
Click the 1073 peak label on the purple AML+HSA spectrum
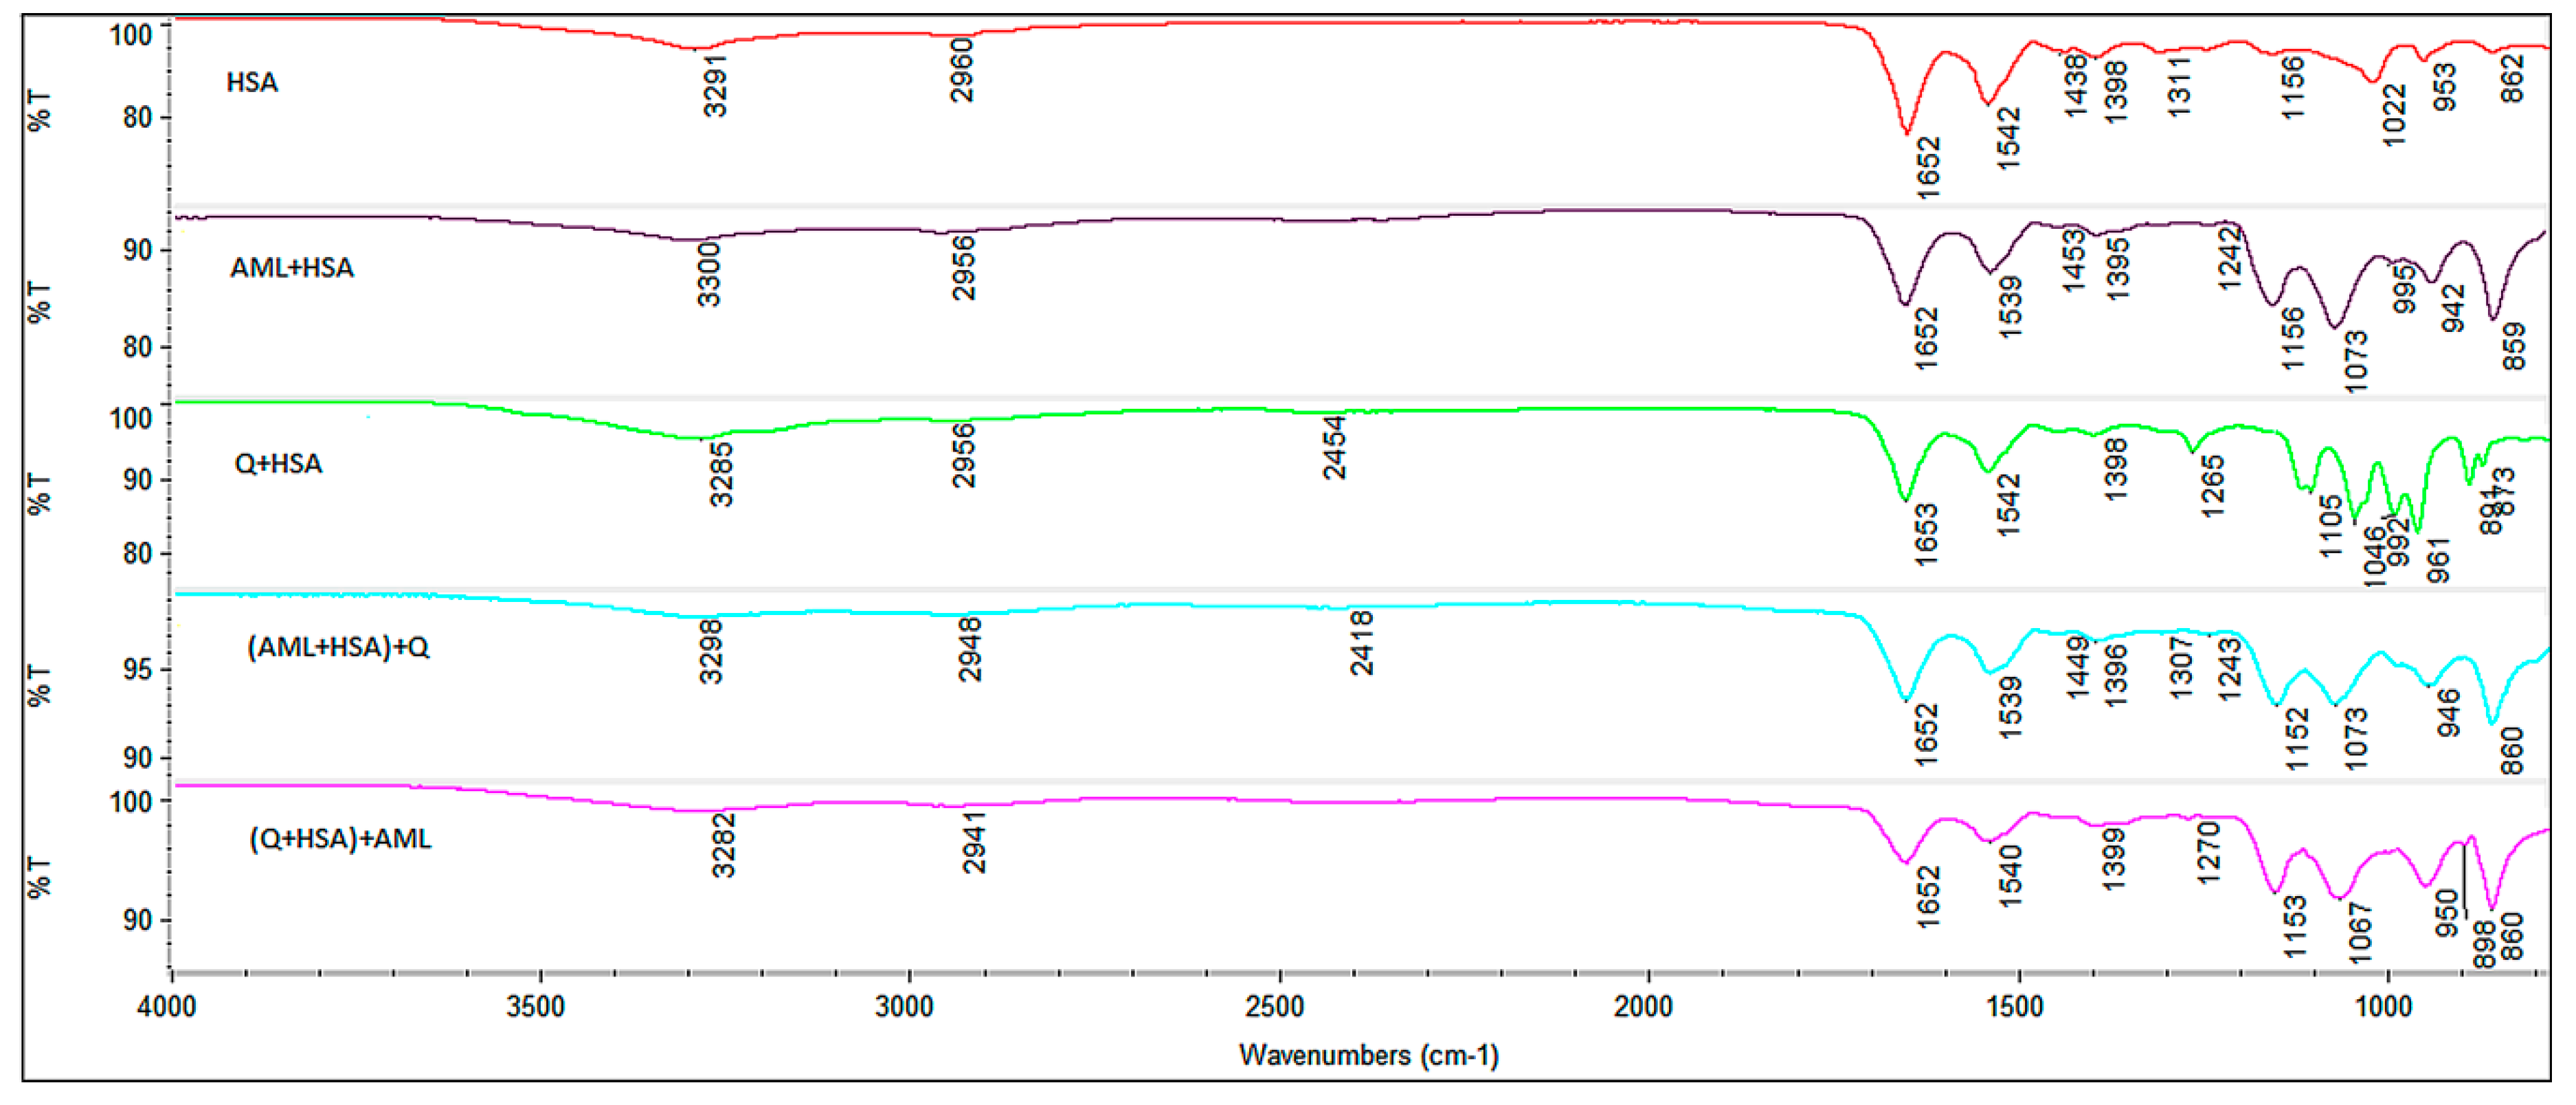tap(2357, 361)
